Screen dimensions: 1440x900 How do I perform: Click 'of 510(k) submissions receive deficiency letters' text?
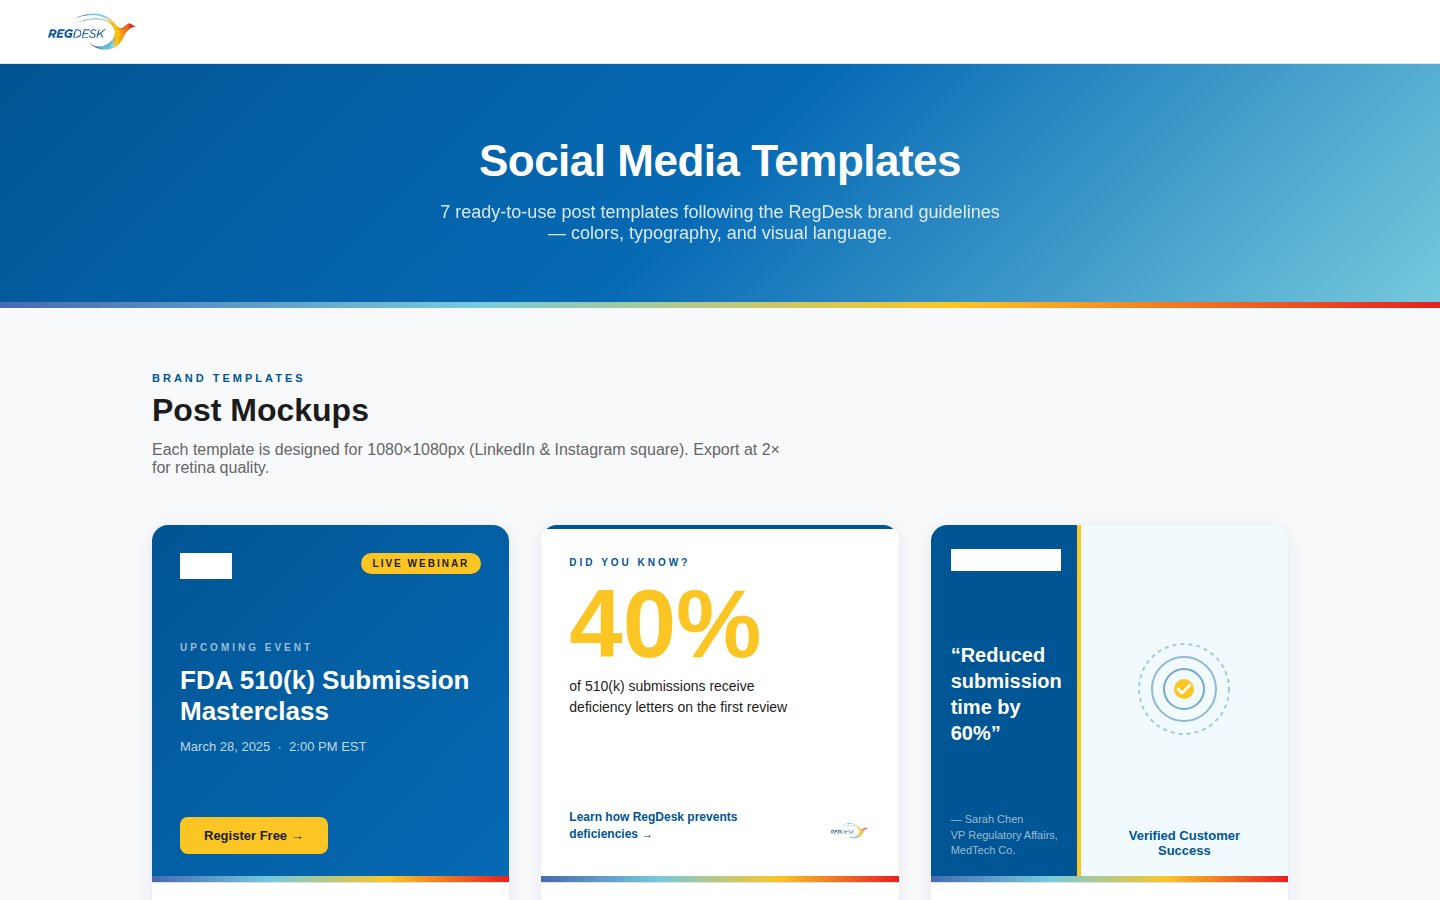tap(678, 696)
